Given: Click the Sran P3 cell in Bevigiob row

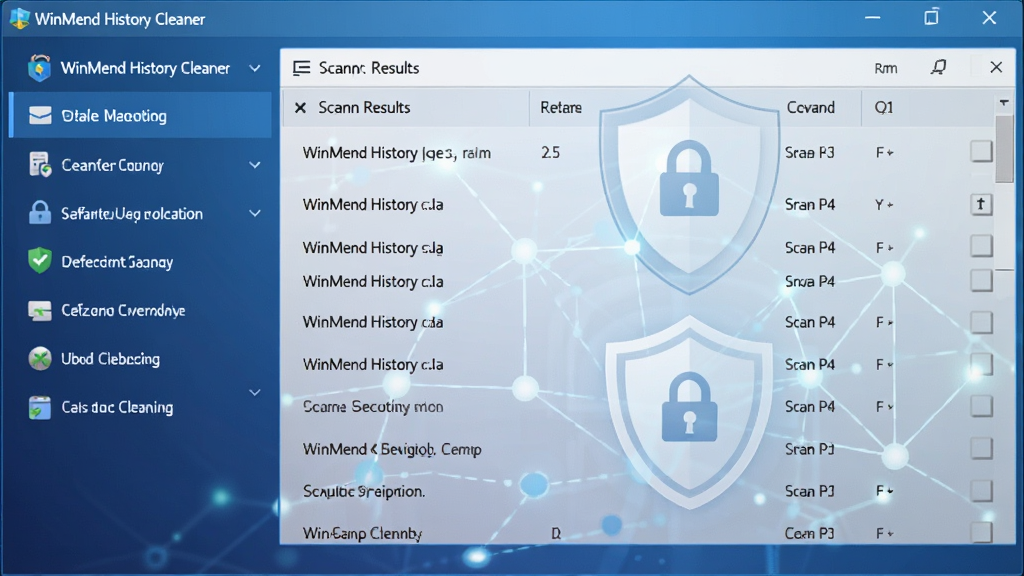Looking at the screenshot, I should tap(810, 449).
